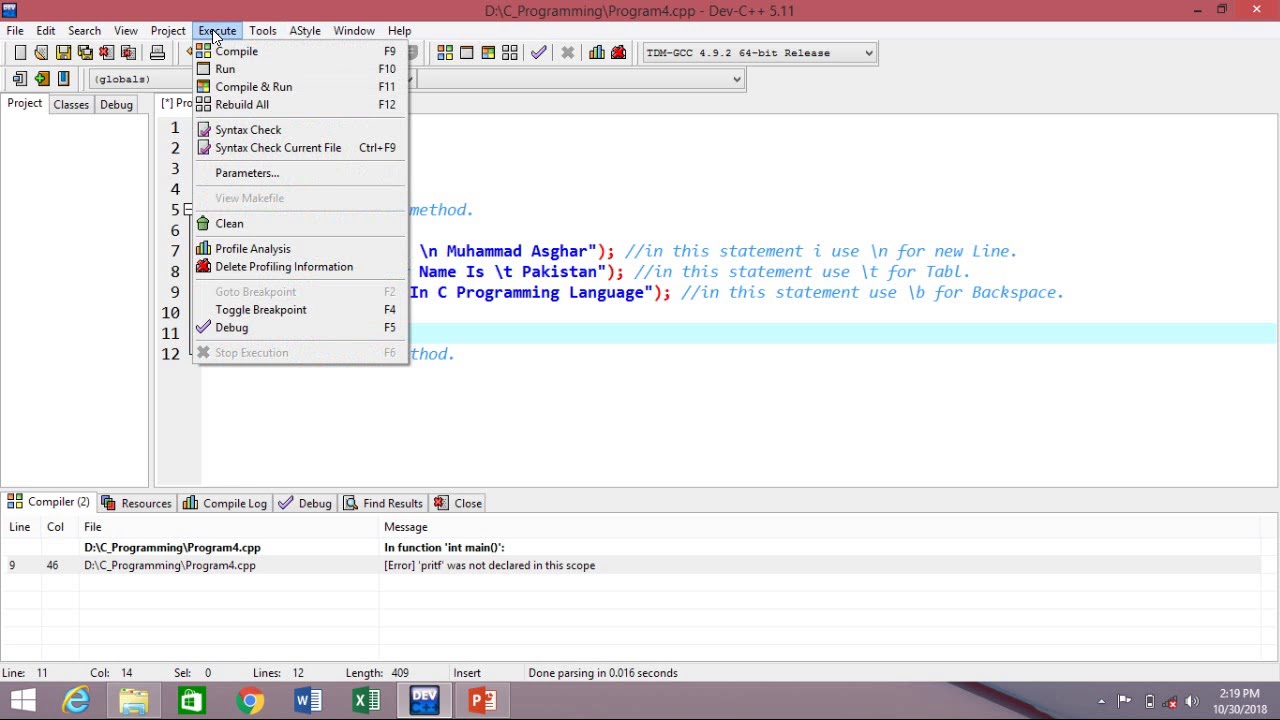Choose Clean in the Execute menu

pos(300,224)
